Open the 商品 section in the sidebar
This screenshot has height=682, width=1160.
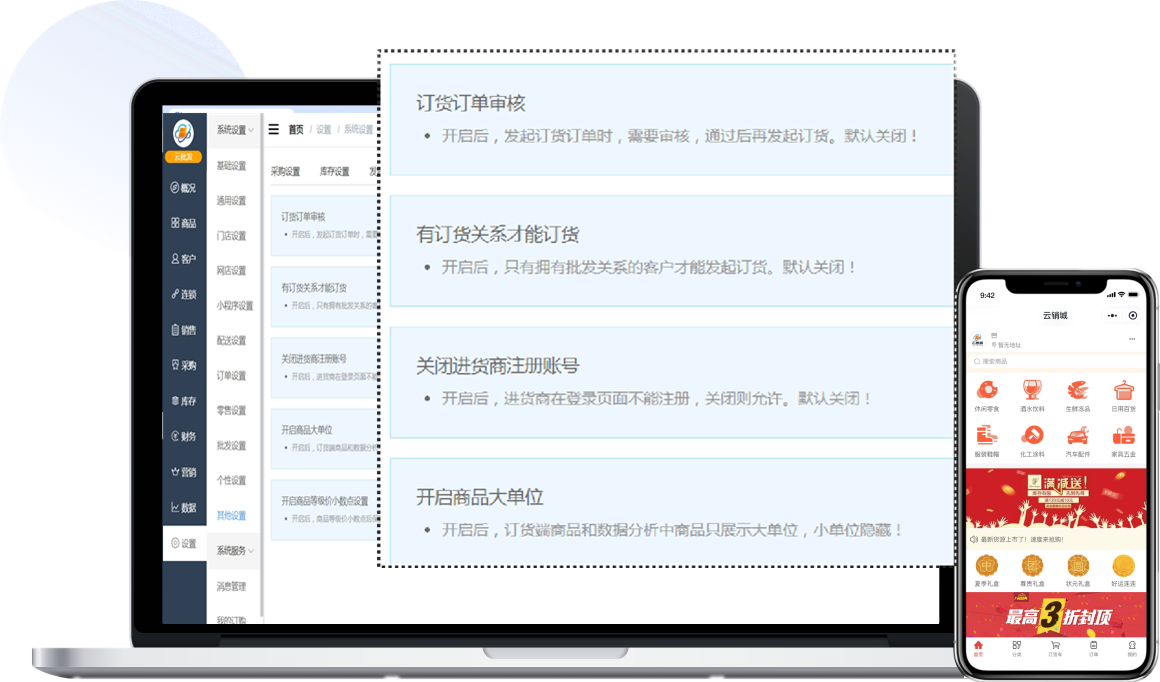tap(184, 224)
